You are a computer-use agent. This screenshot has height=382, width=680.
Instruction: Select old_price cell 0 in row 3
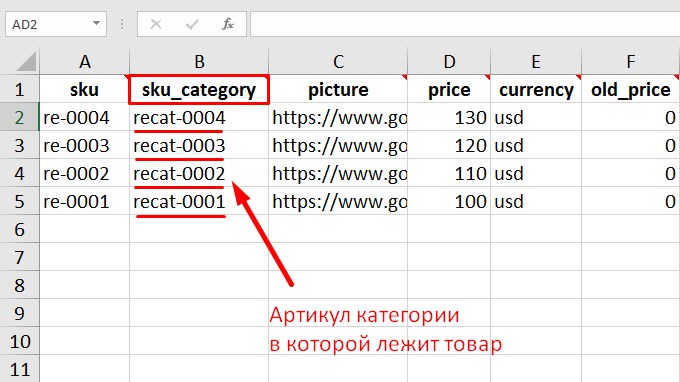pyautogui.click(x=631, y=145)
